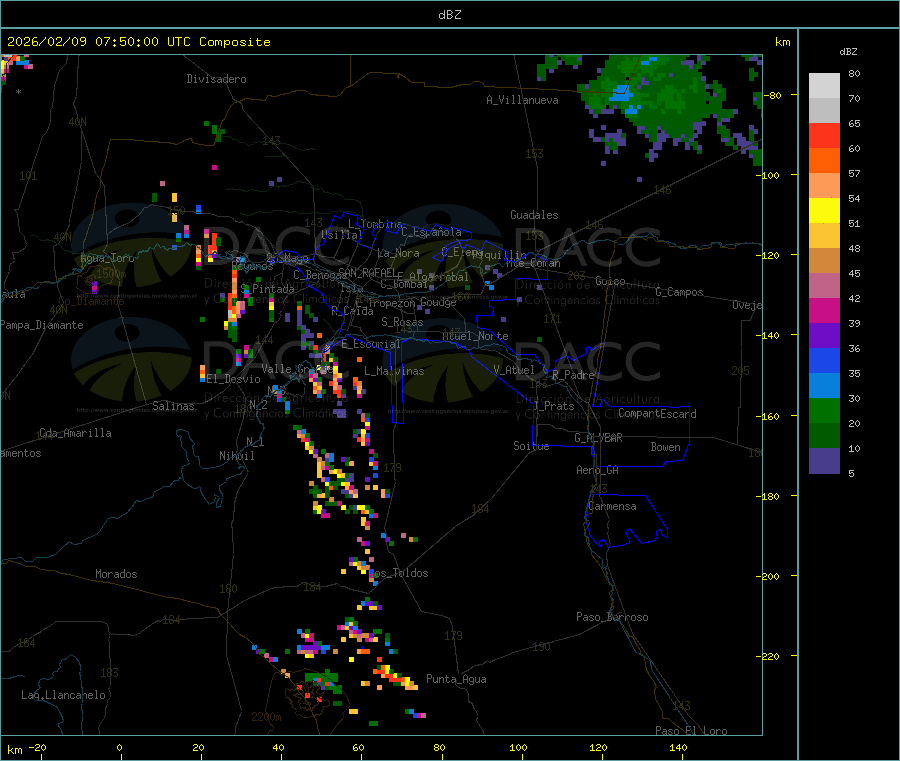The image size is (900, 761).
Task: Click the 'dBZ' title at the top
Action: coord(449,15)
